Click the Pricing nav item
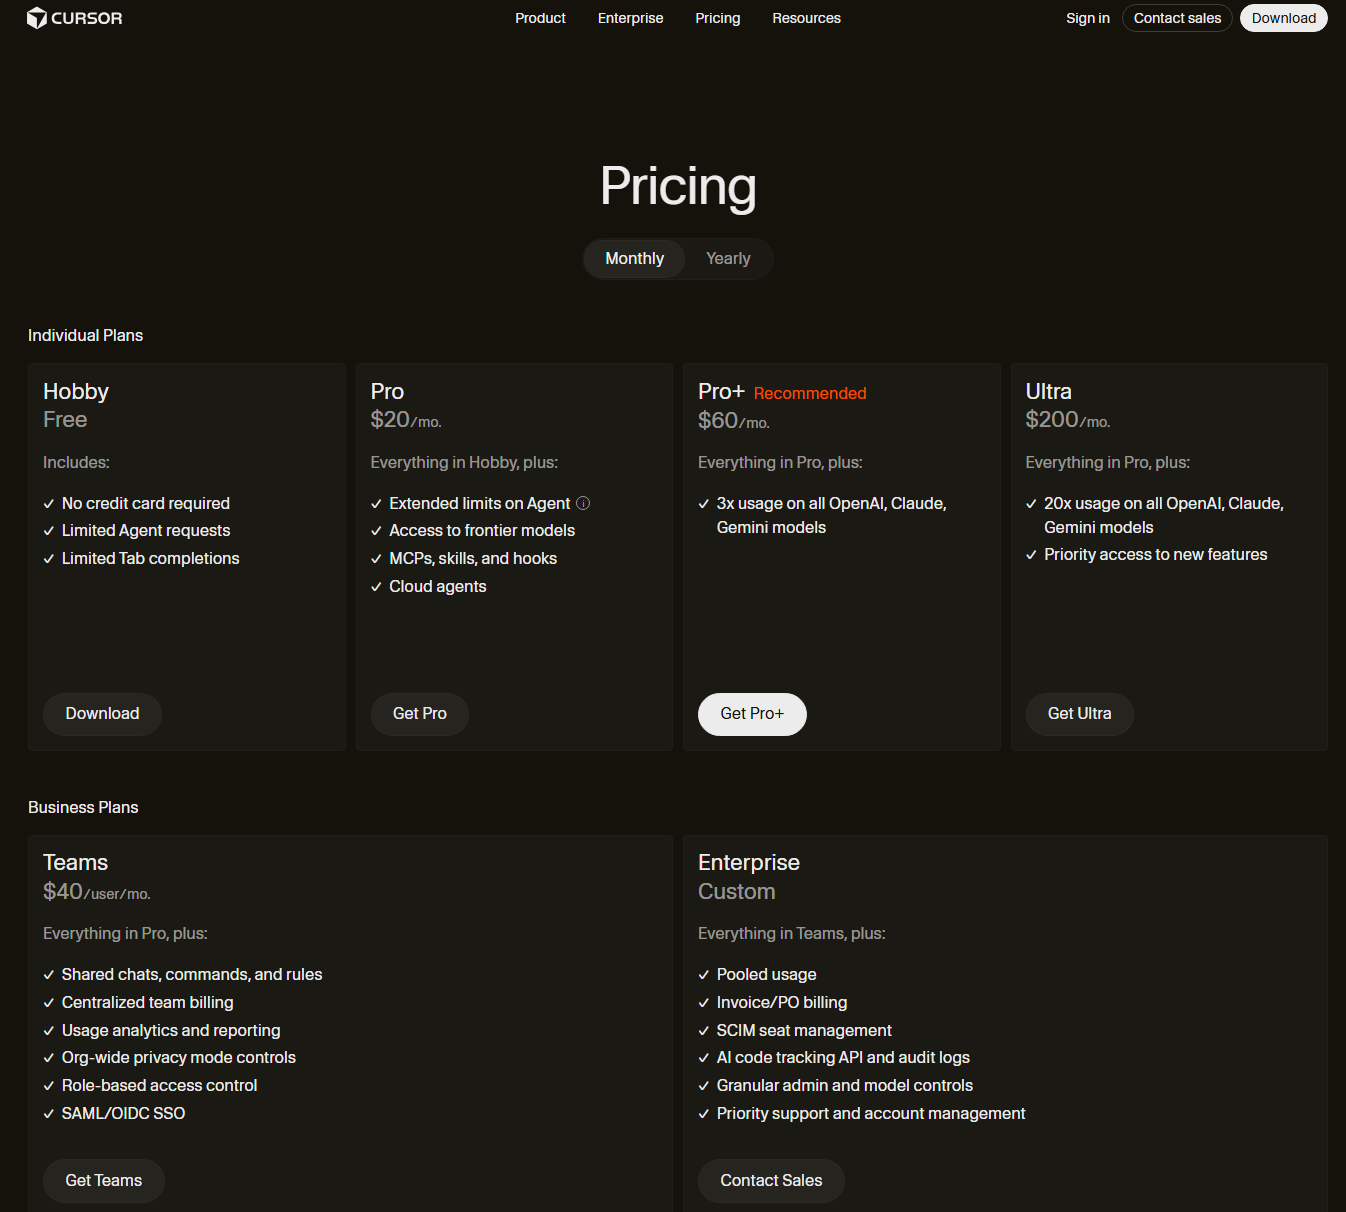This screenshot has width=1346, height=1212. pyautogui.click(x=718, y=18)
